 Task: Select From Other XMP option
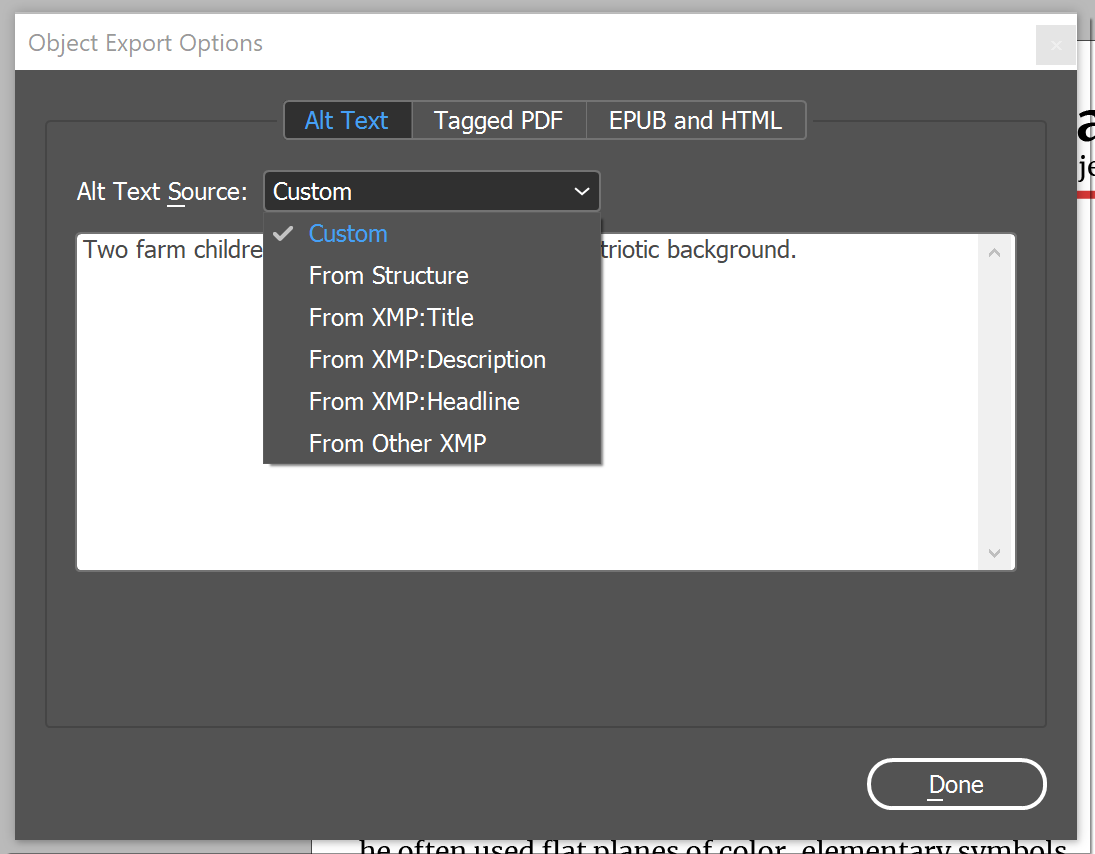432,443
